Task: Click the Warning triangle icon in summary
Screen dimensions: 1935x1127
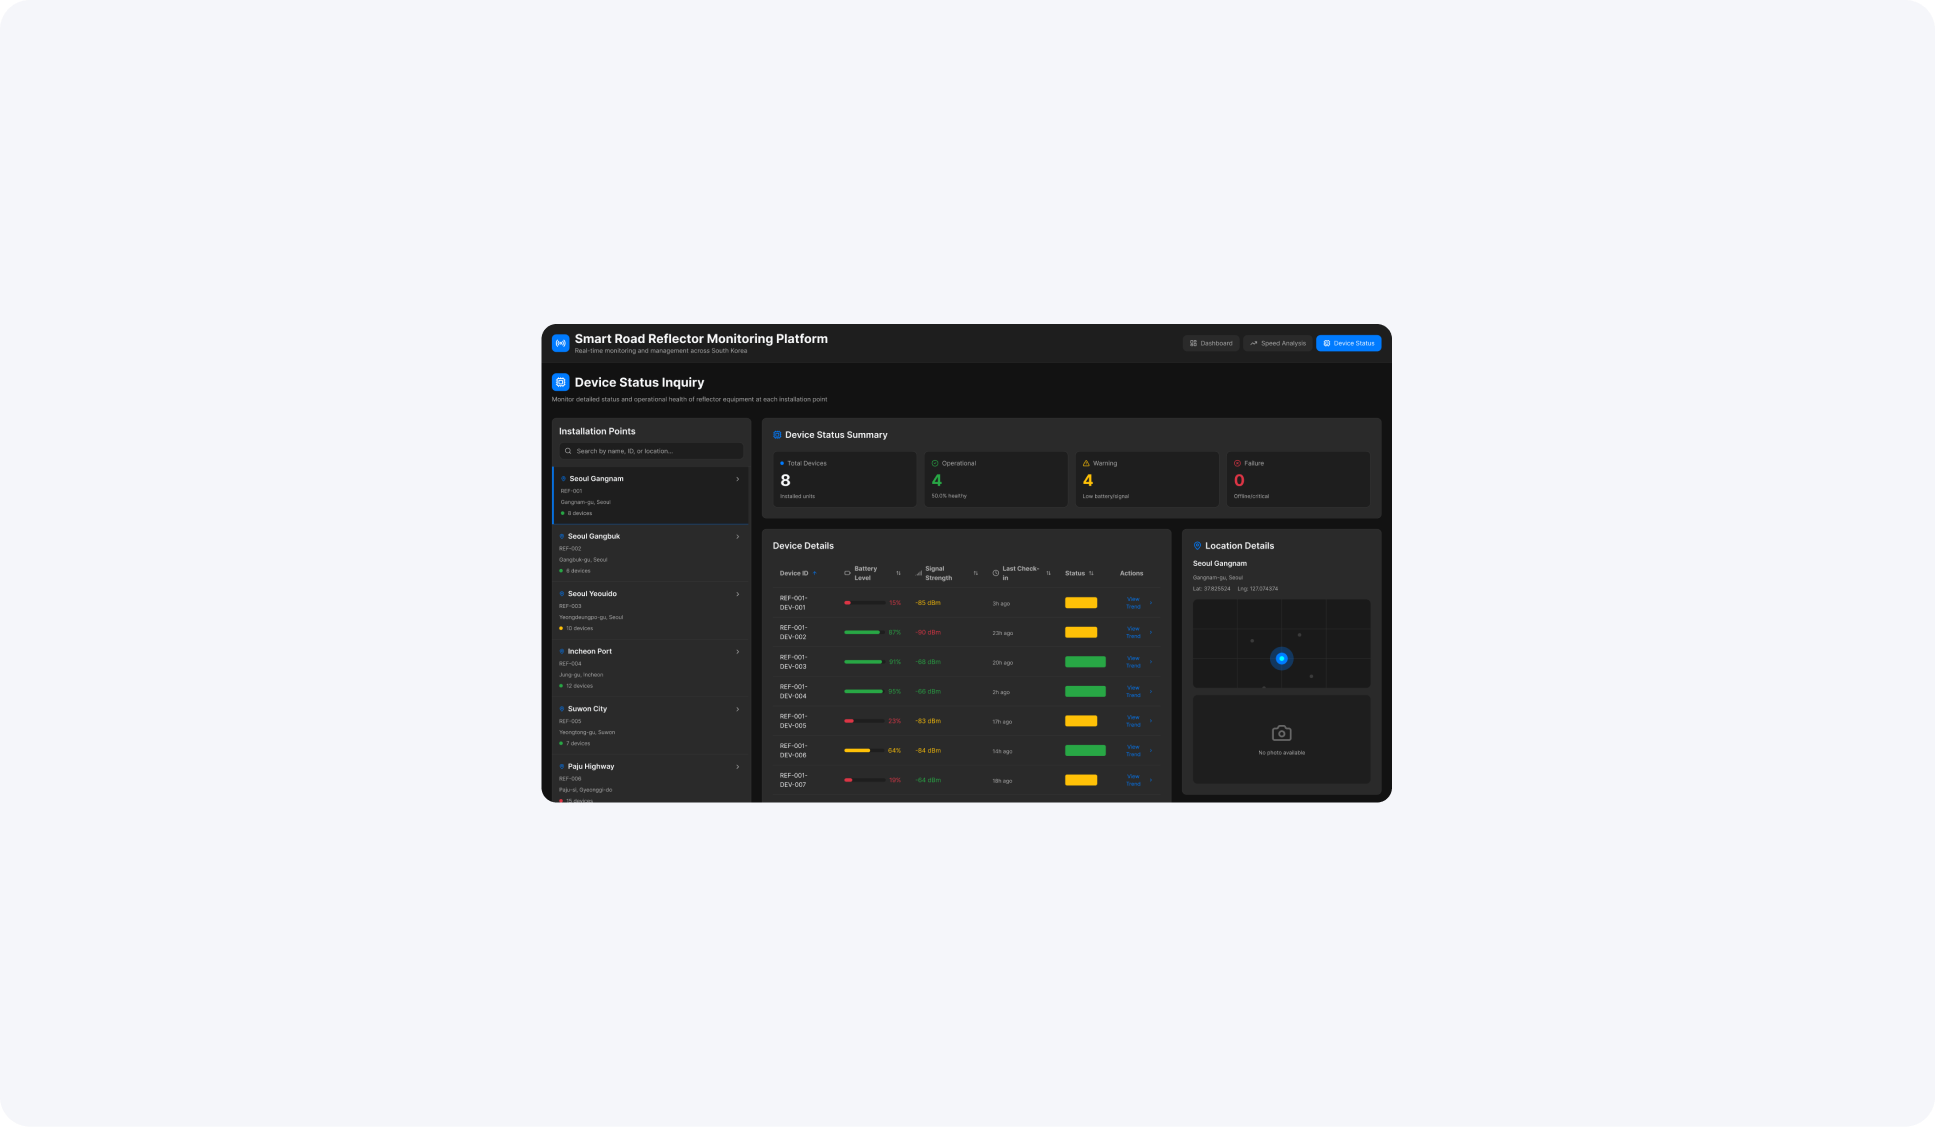Action: pos(1086,463)
